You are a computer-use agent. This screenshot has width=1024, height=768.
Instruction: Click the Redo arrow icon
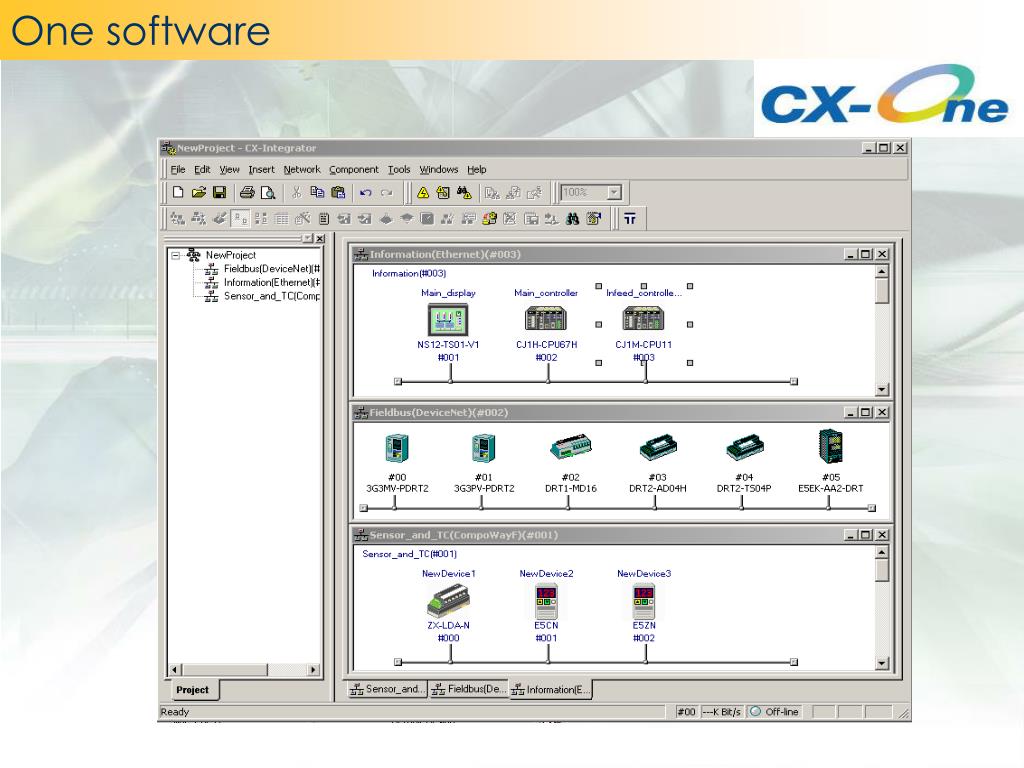point(387,193)
